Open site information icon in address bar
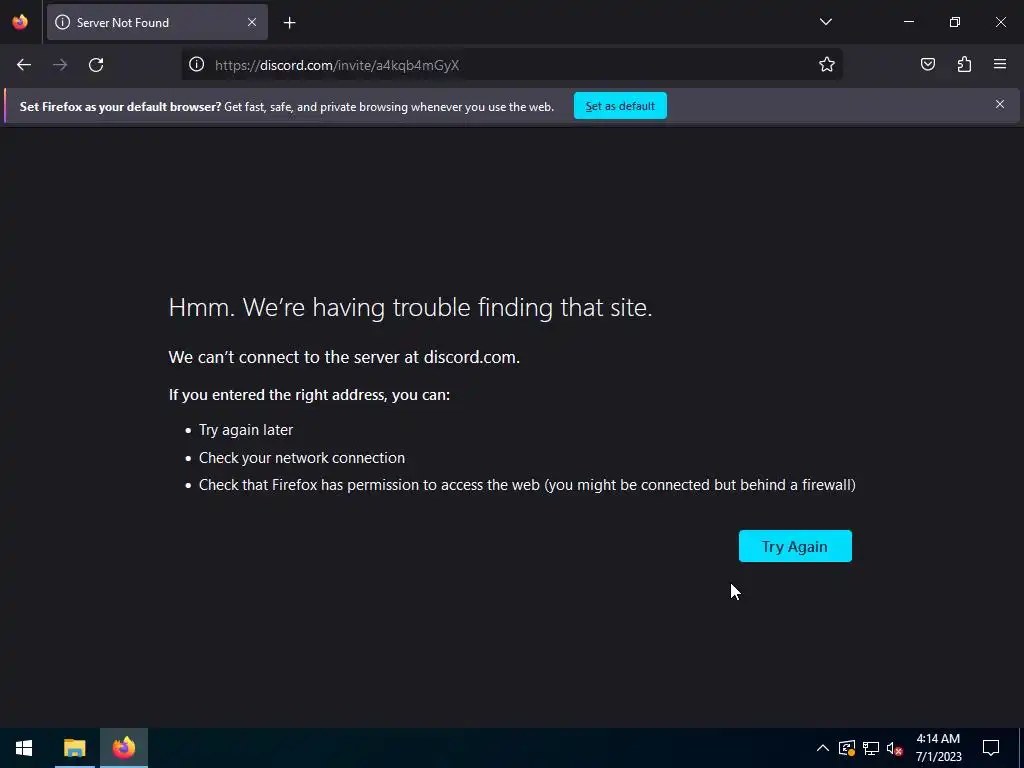 [197, 65]
